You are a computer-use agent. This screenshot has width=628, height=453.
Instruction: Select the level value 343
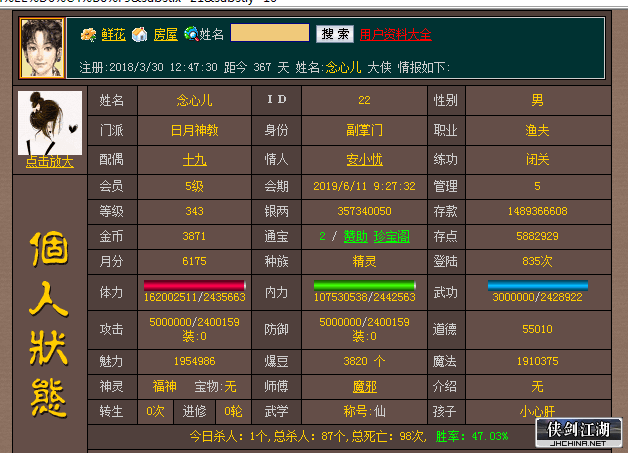194,211
